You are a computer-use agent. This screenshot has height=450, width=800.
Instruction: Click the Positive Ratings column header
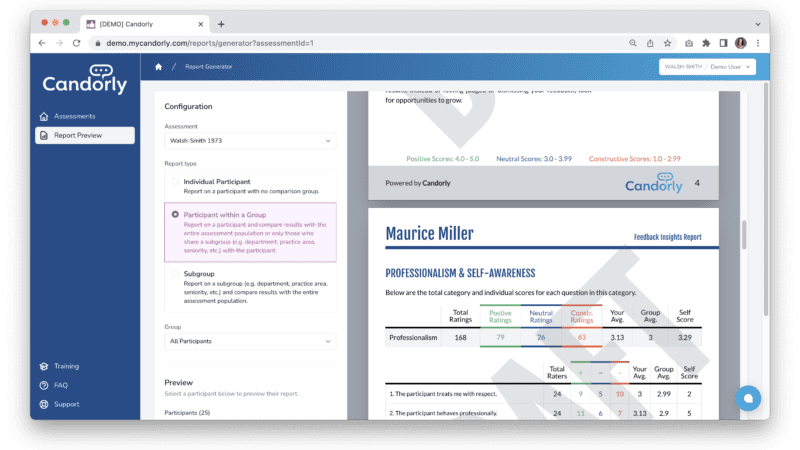coord(500,316)
